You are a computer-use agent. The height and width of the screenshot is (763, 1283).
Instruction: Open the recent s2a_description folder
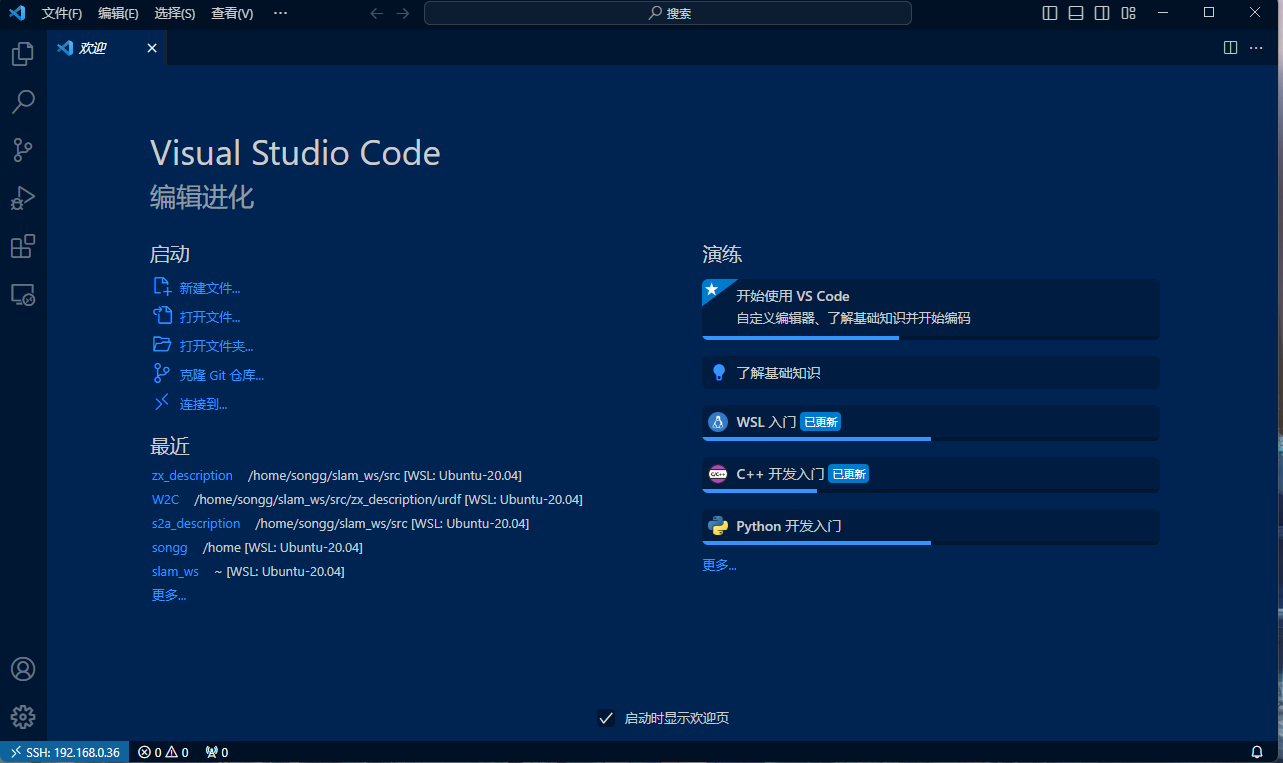coord(196,523)
